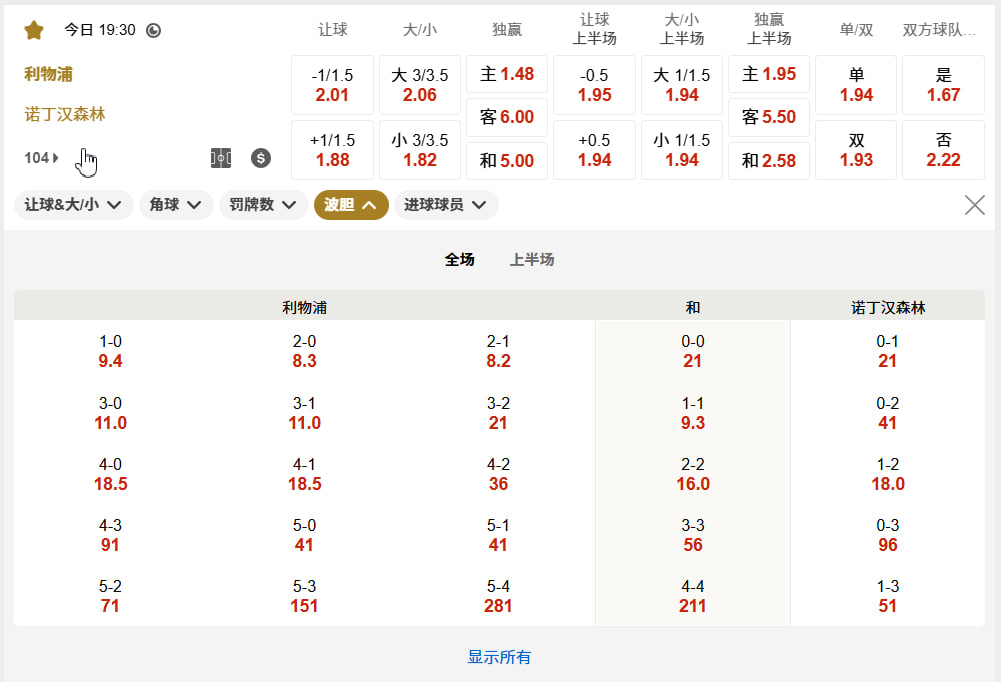Pick correct score 4-0
This screenshot has height=682, width=1001.
pos(110,474)
